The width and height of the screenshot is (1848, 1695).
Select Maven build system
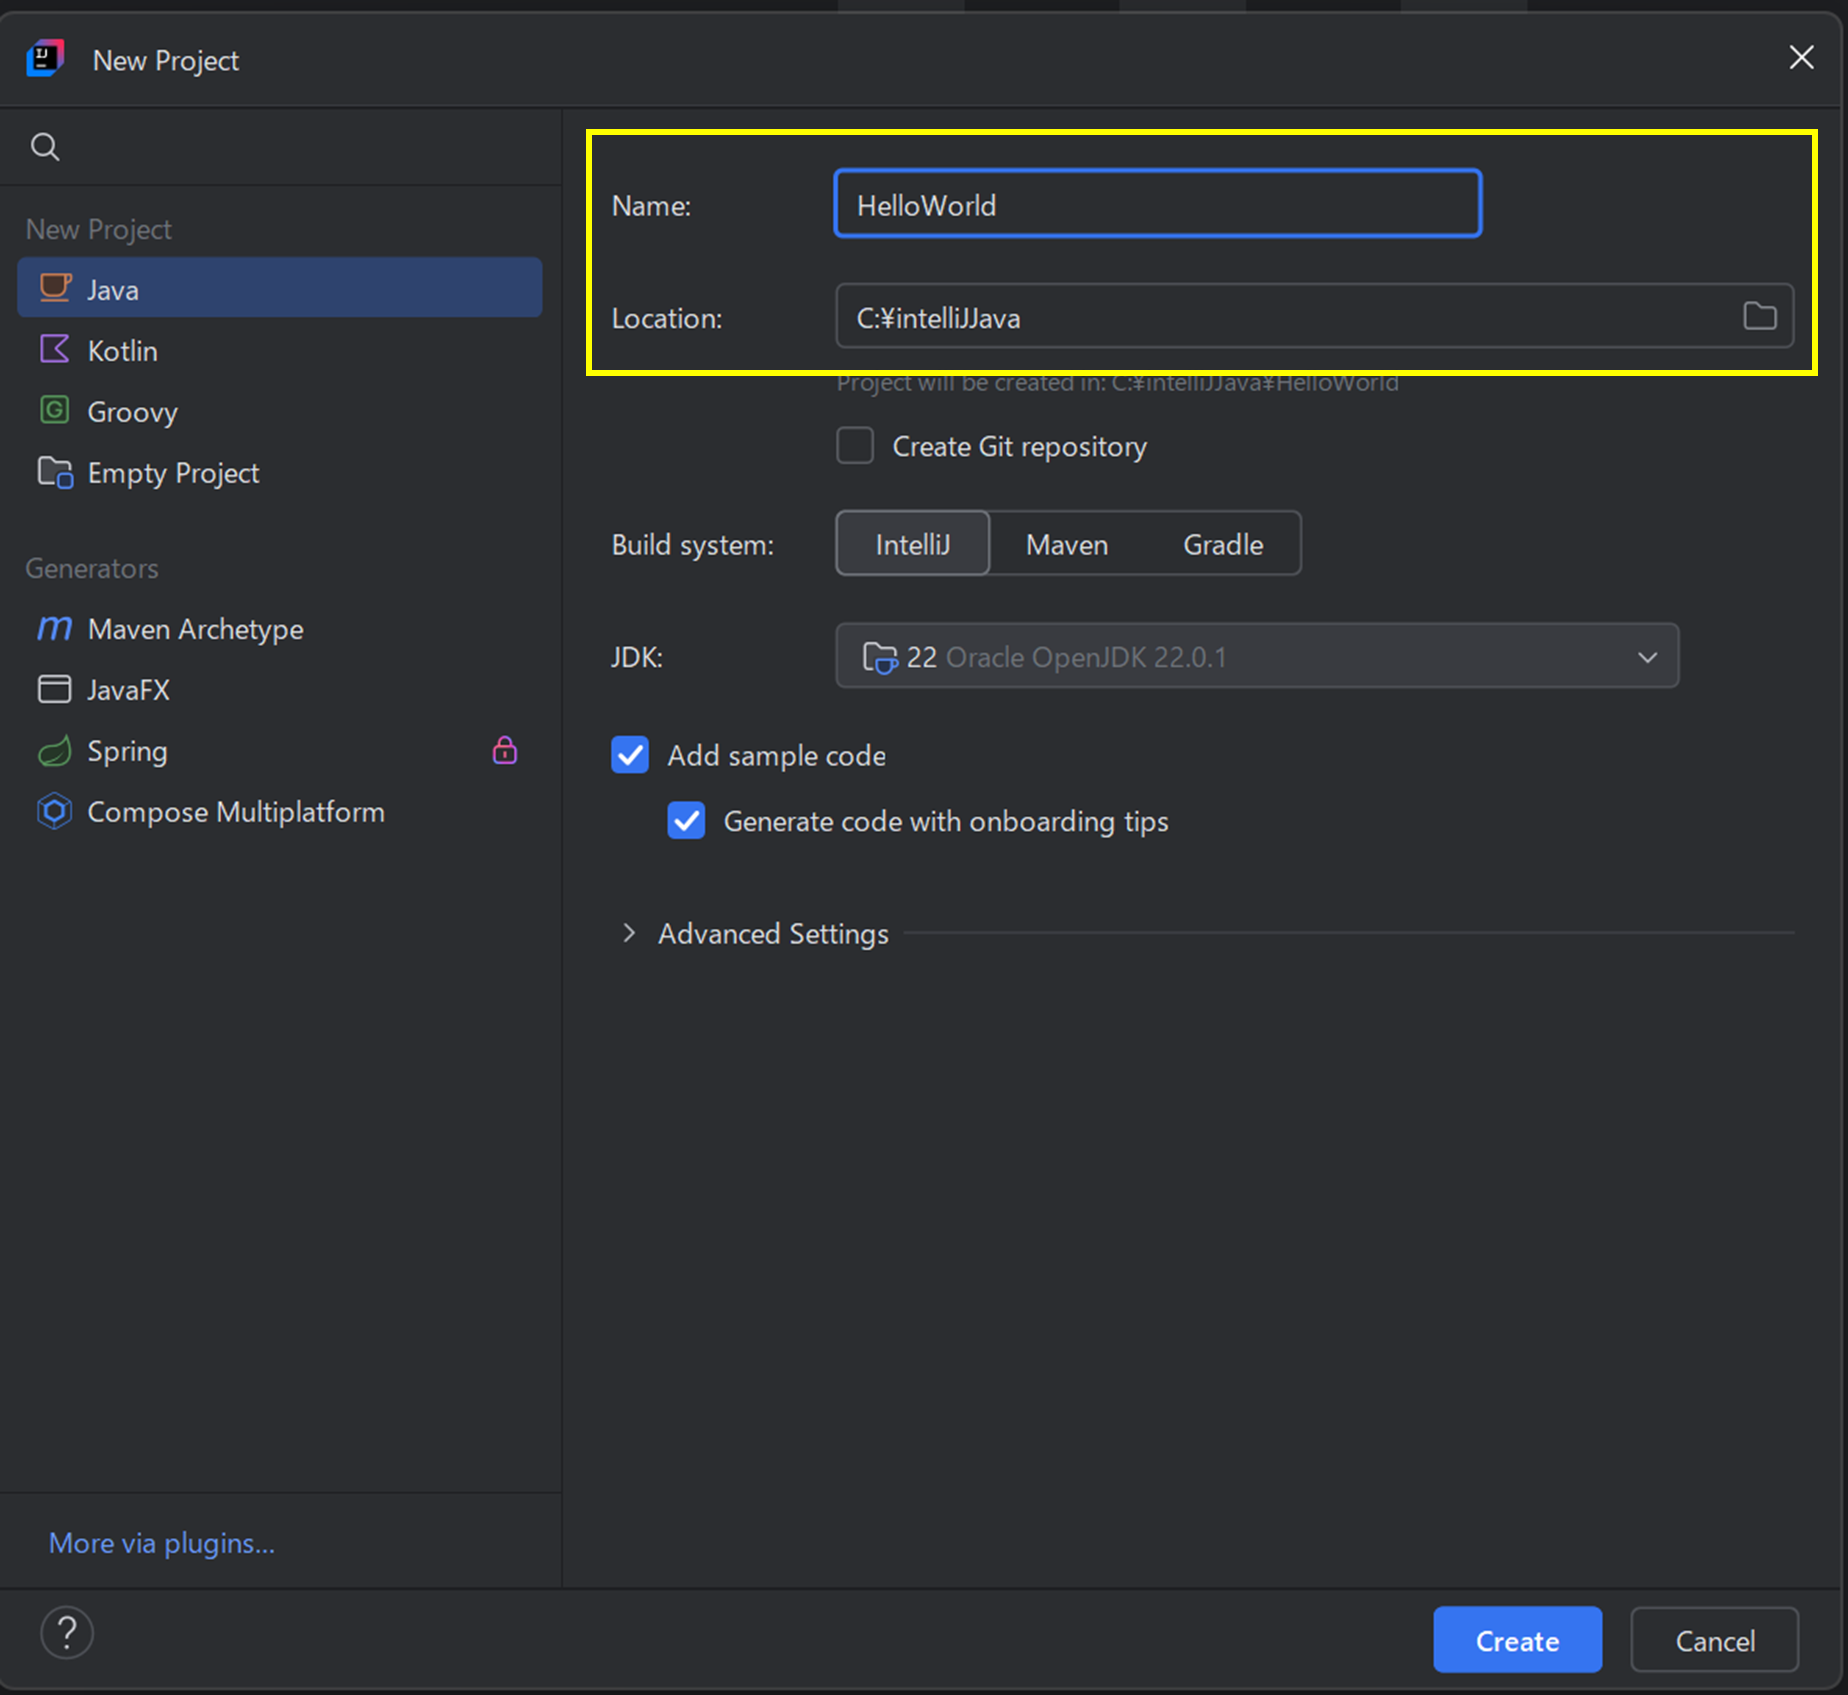tap(1067, 544)
